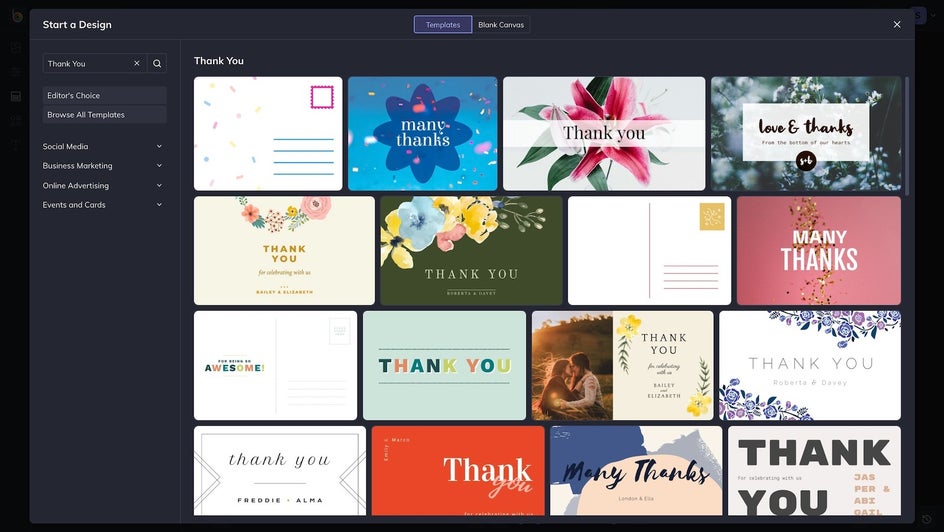Image resolution: width=944 pixels, height=532 pixels.
Task: Switch to the Templates tab
Action: click(x=443, y=24)
